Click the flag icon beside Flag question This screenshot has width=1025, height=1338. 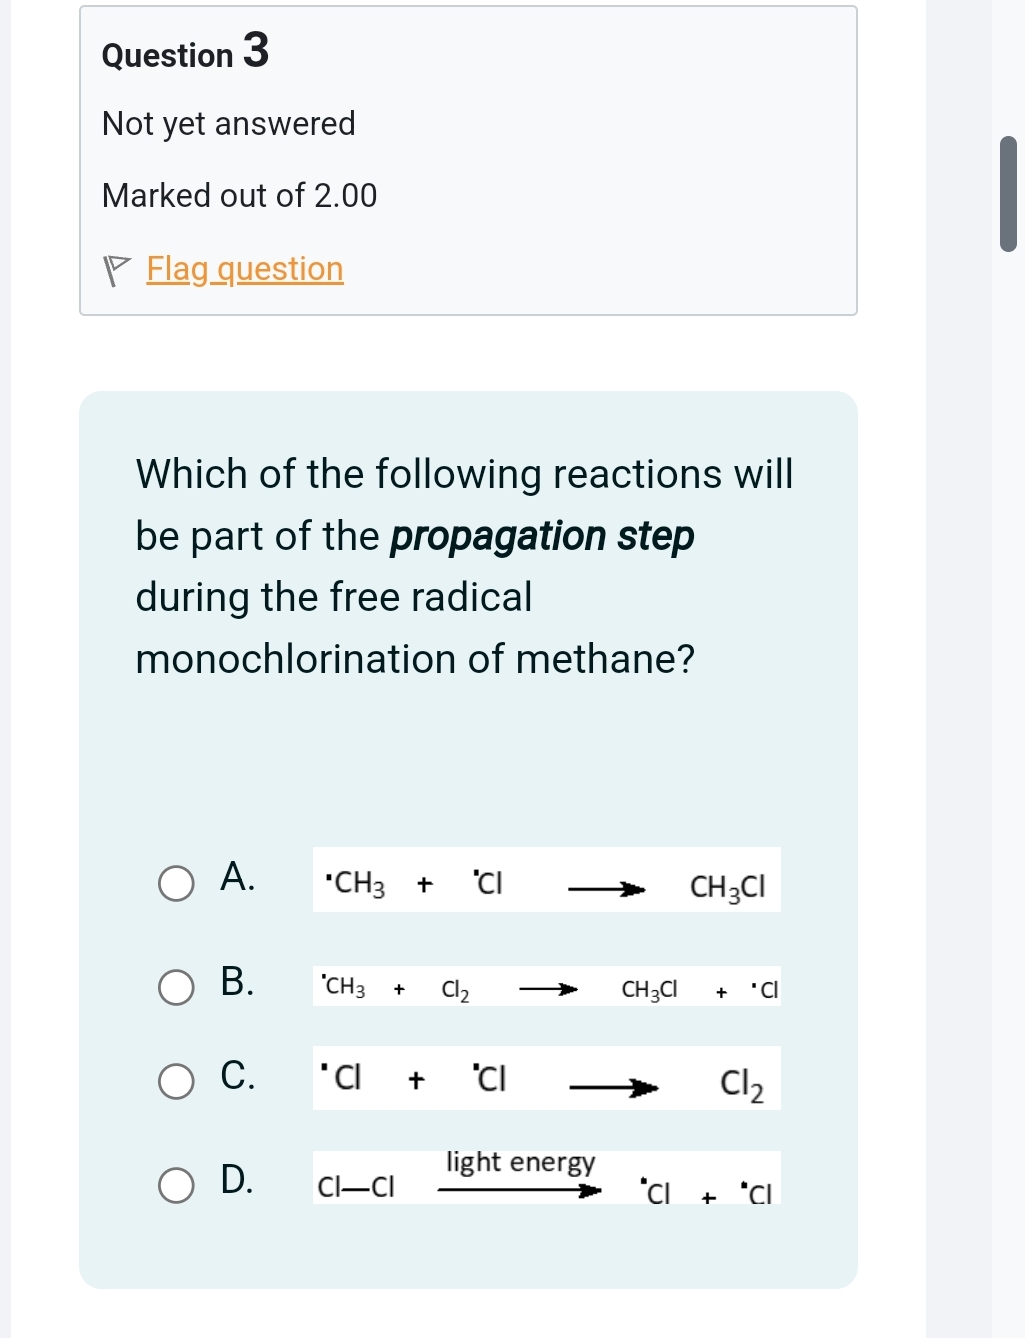117,266
